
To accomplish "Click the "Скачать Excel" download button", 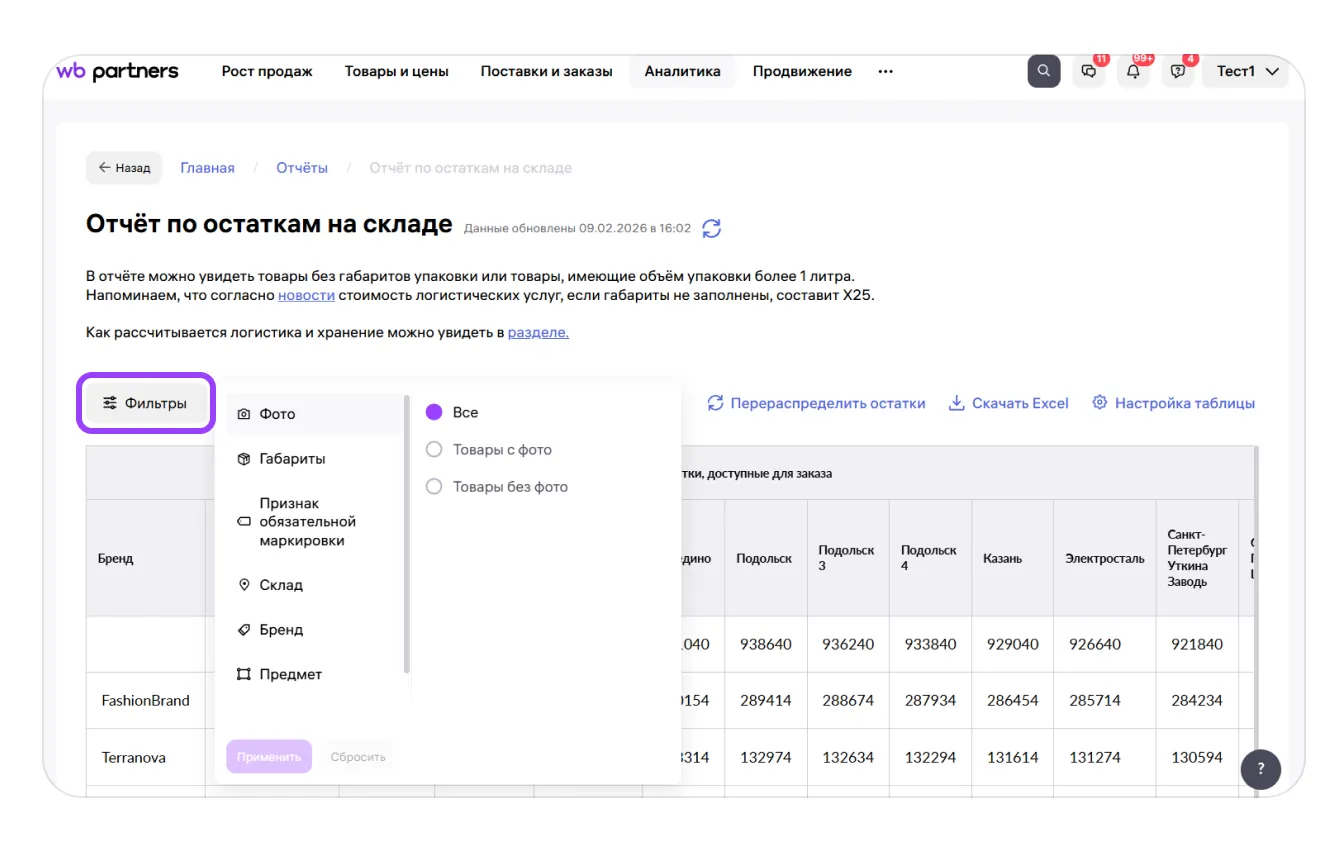I will click(1008, 403).
